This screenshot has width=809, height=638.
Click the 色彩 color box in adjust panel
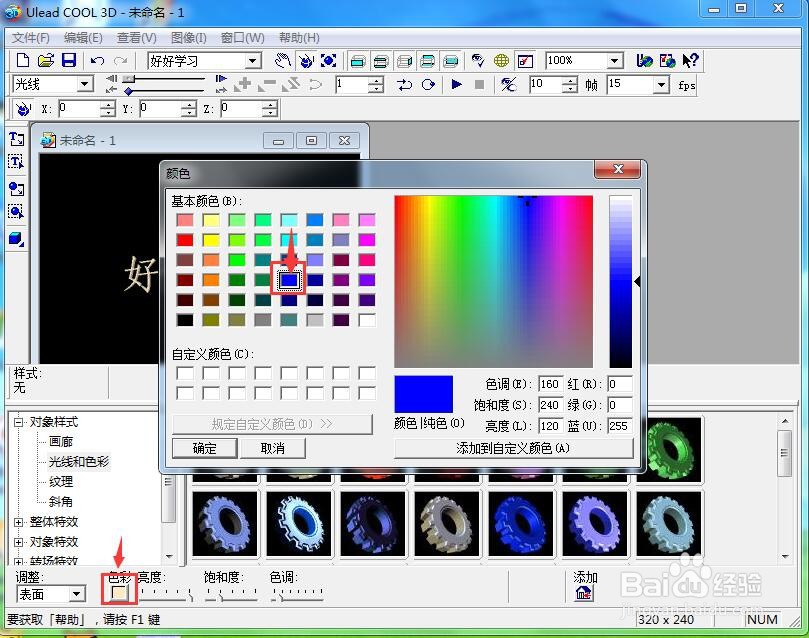pos(120,593)
